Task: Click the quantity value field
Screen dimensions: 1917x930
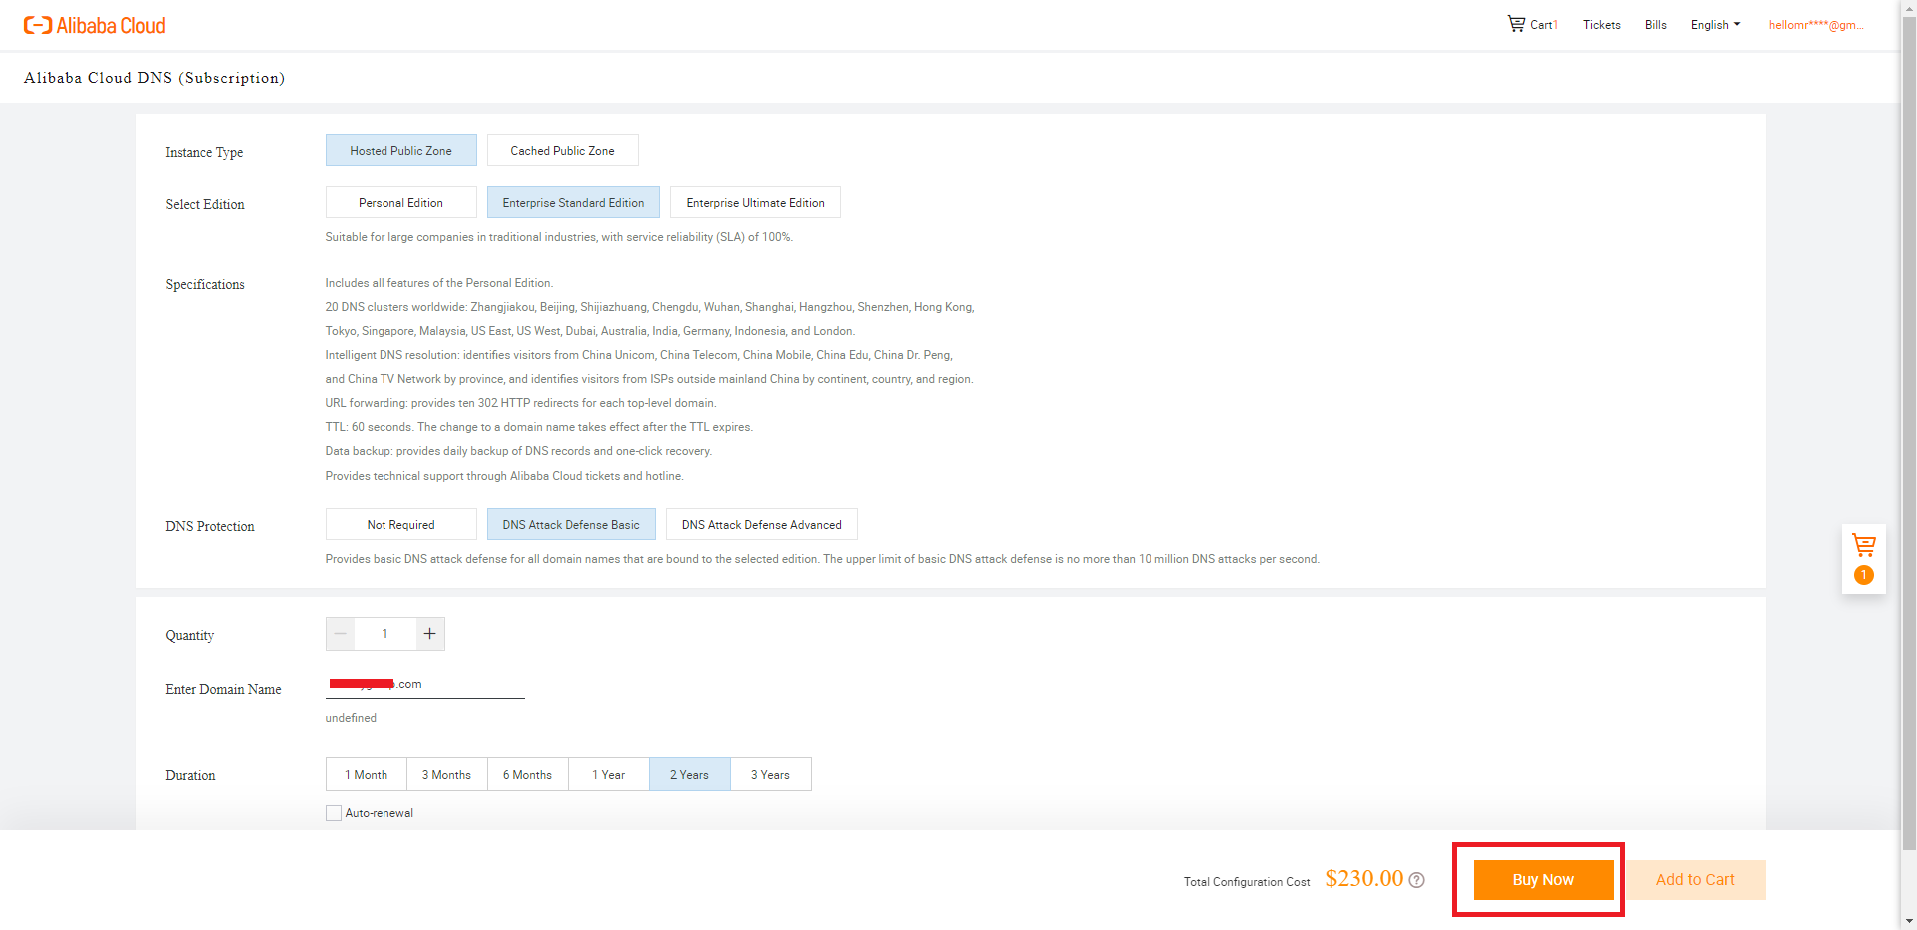Action: [385, 634]
